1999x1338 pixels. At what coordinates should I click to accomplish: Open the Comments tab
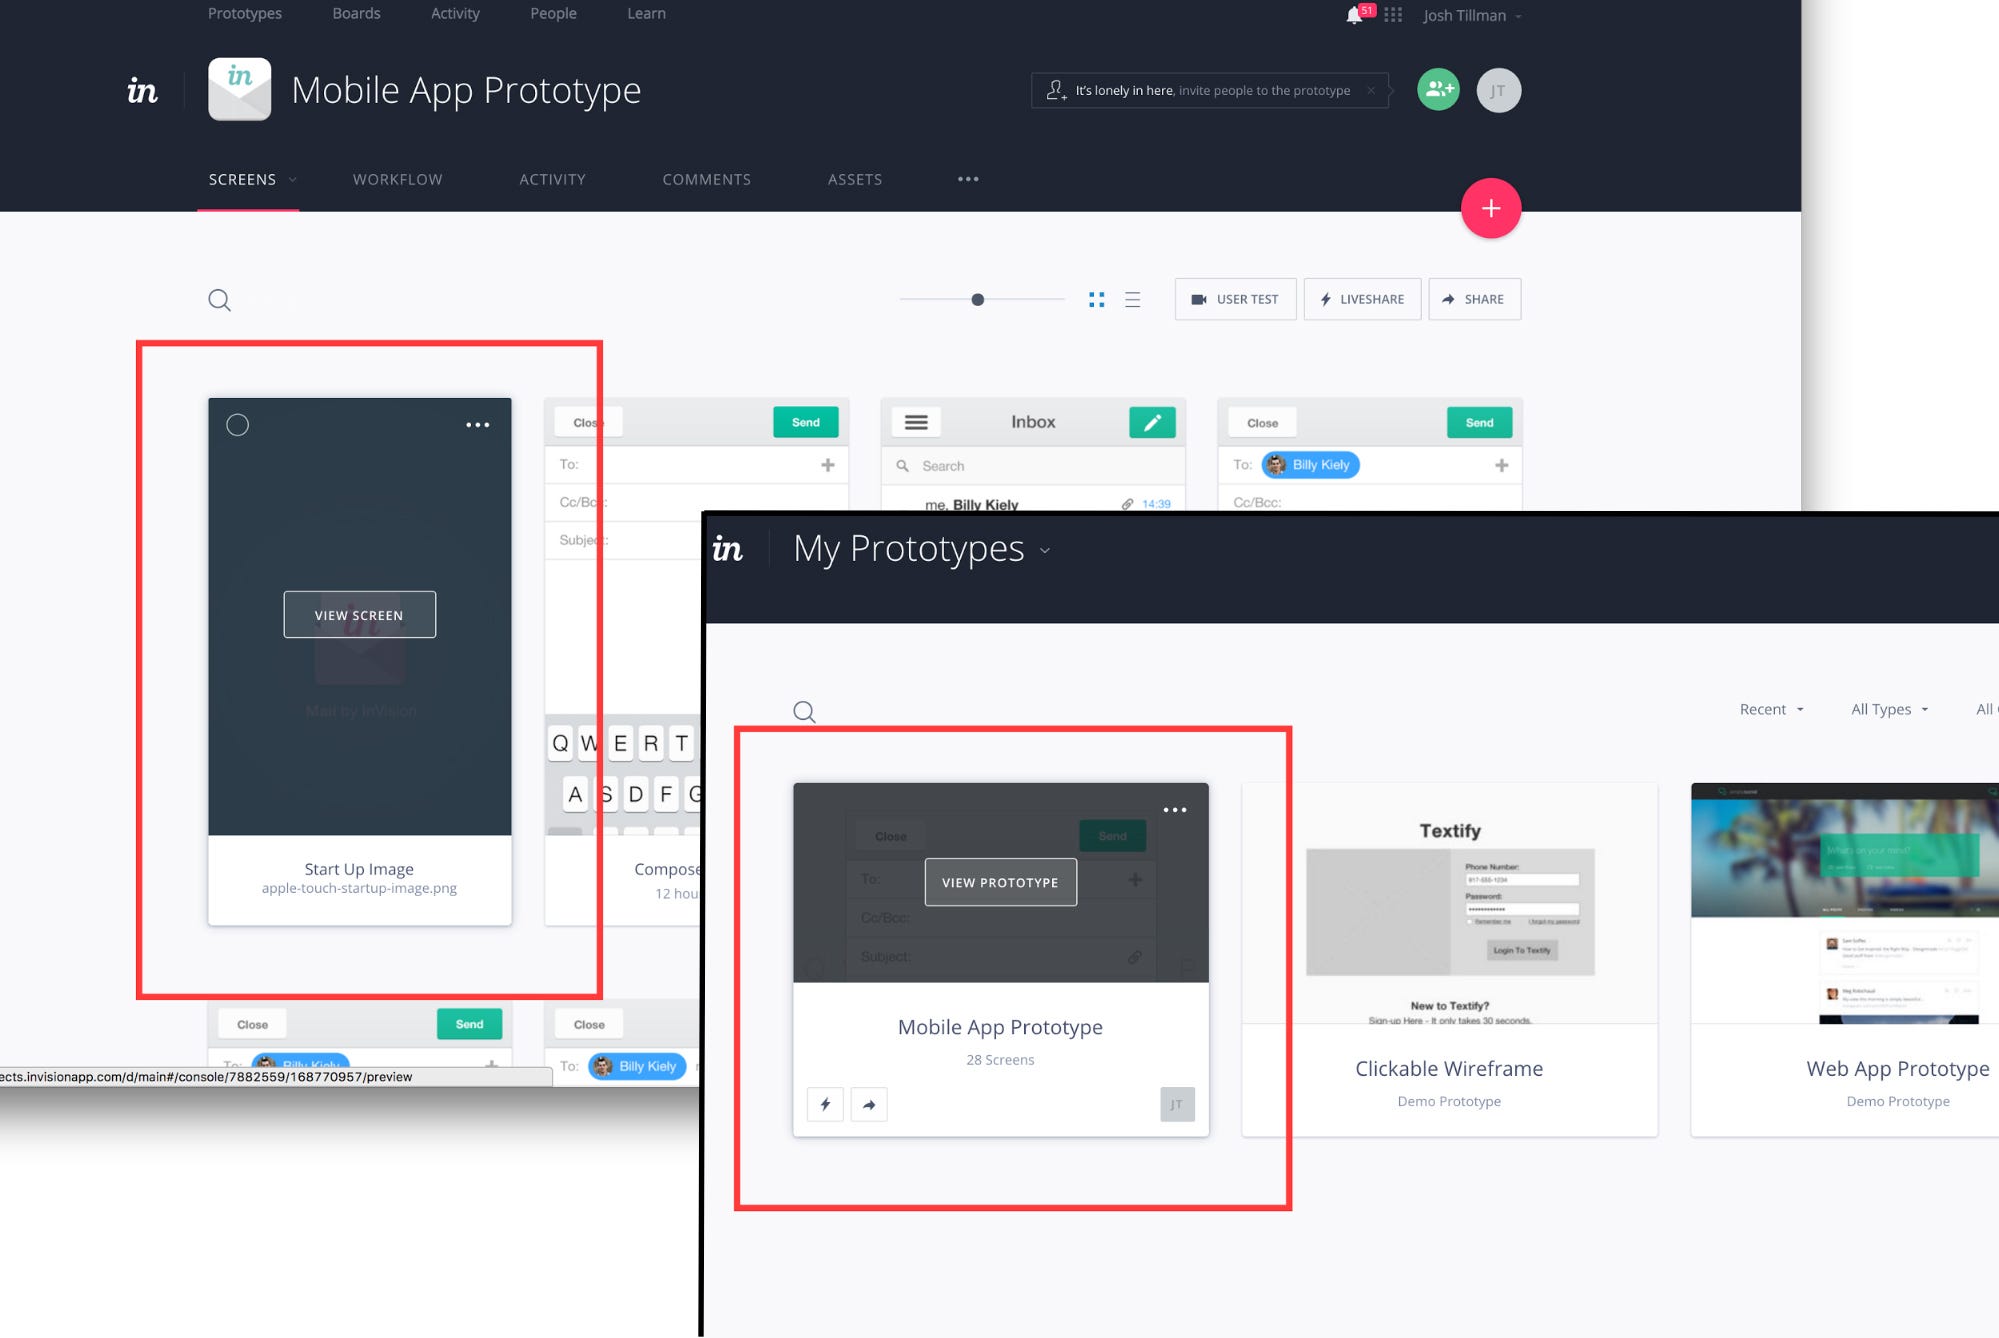tap(706, 179)
